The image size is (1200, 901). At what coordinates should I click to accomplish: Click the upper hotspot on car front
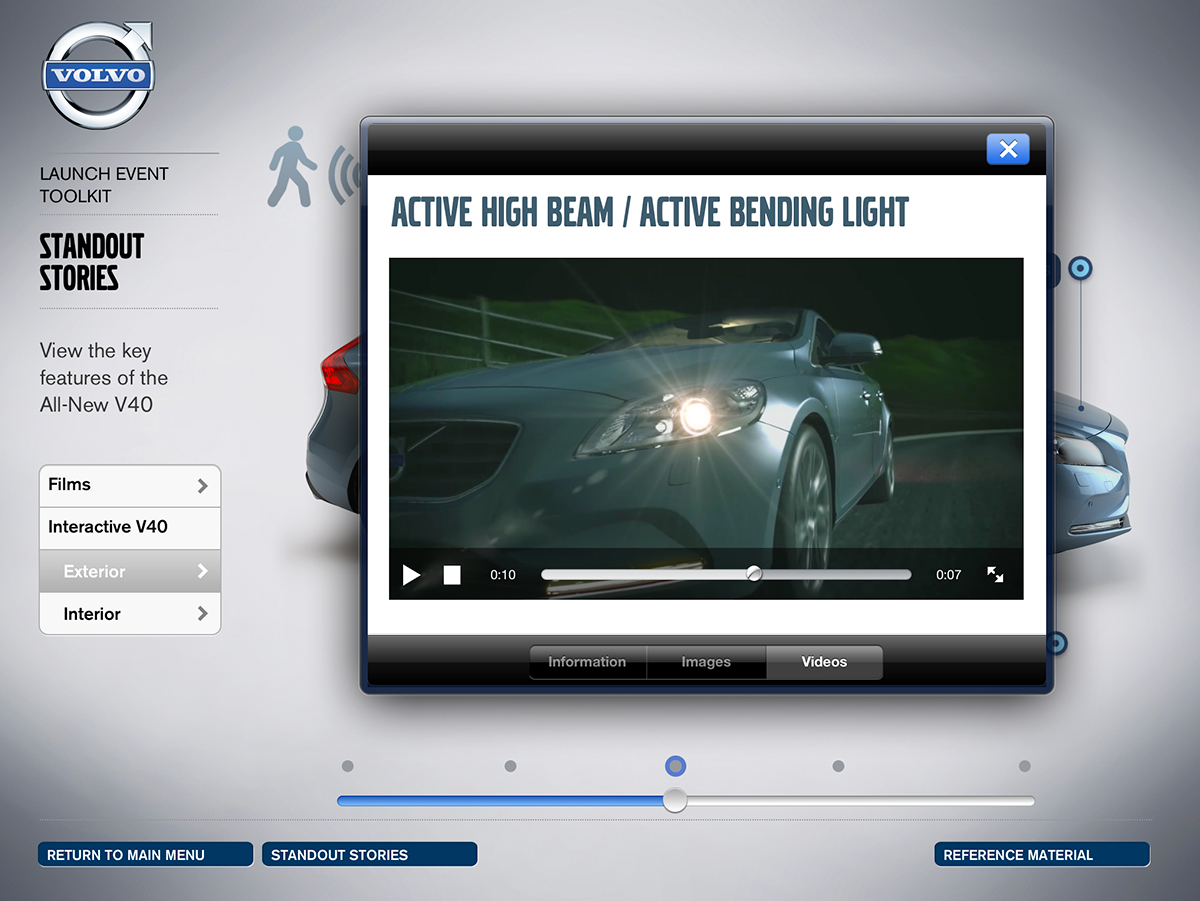pyautogui.click(x=1080, y=268)
